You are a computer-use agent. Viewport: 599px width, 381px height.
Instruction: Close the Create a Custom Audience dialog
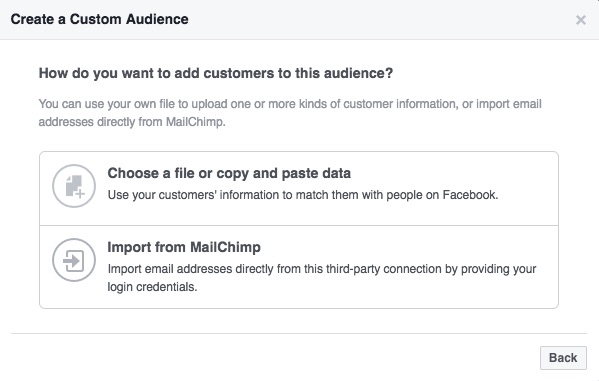[581, 20]
